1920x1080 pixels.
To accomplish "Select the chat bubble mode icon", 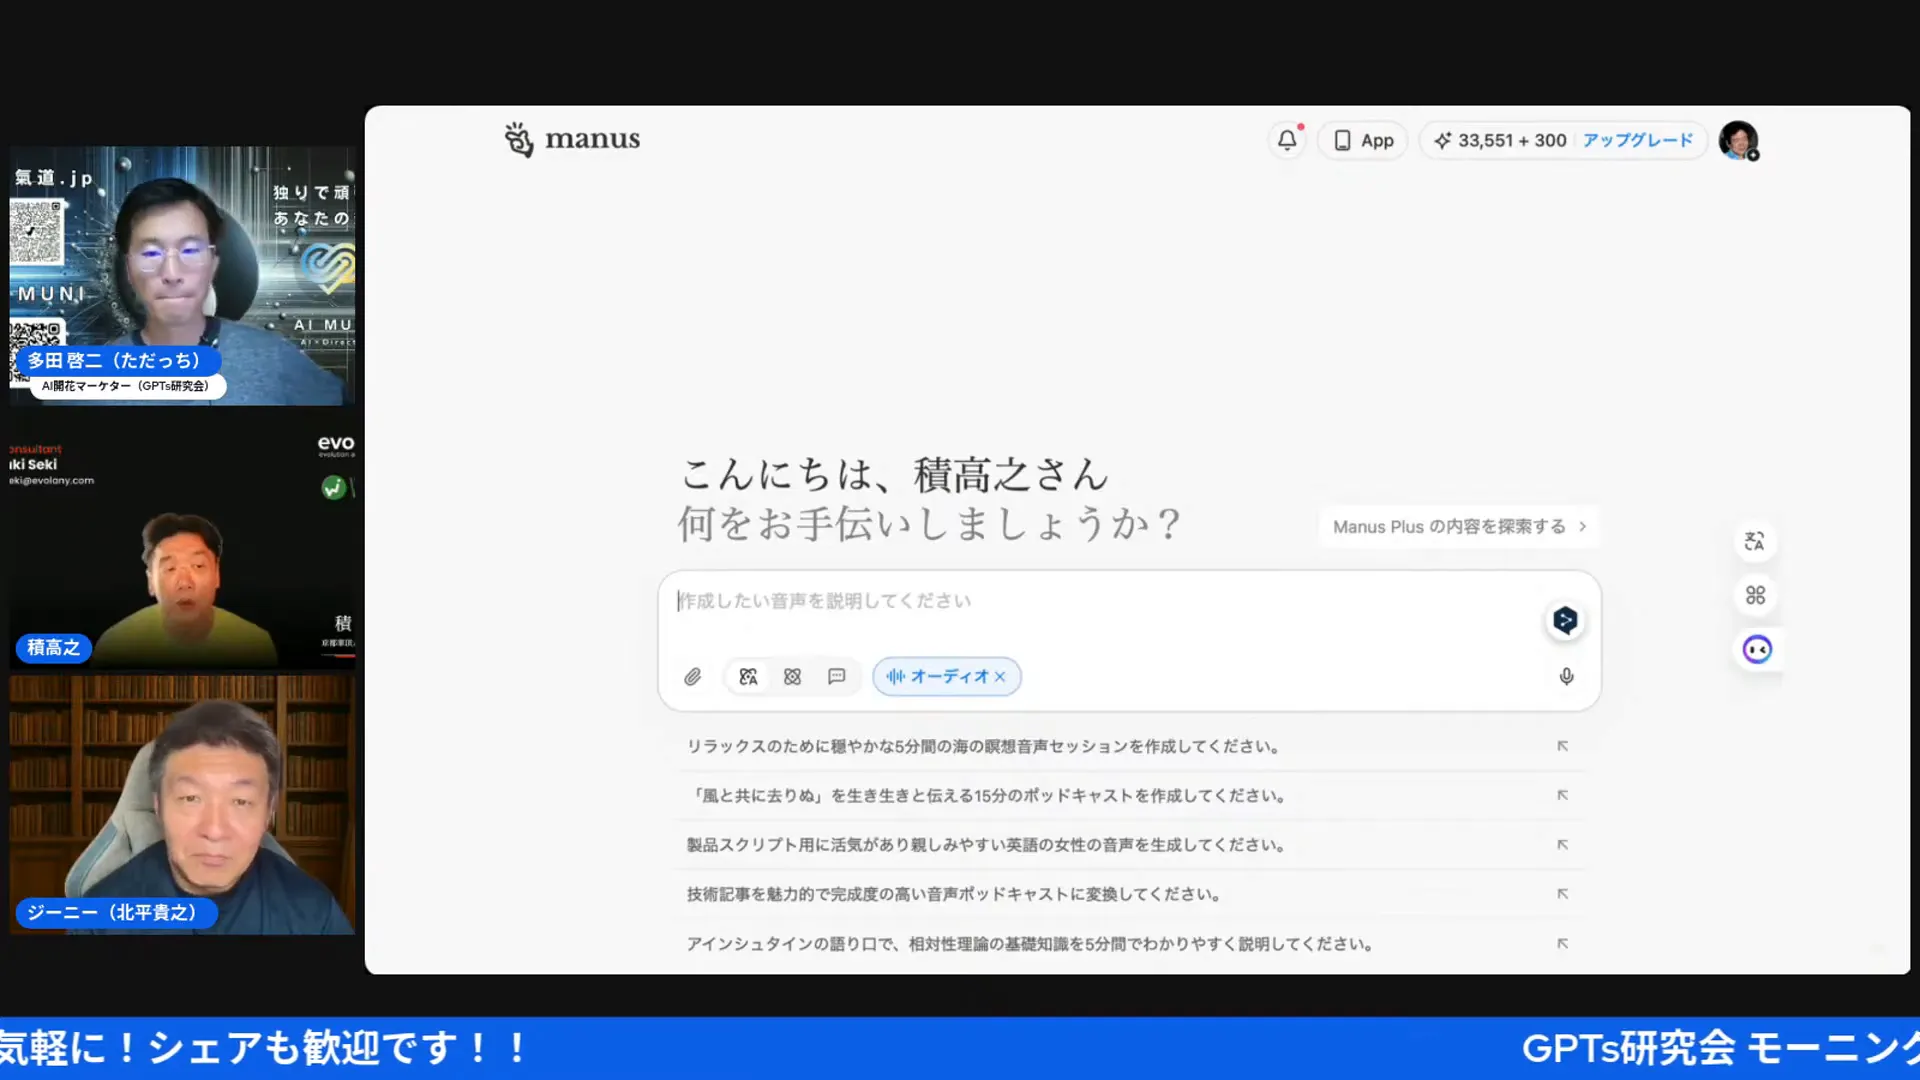I will 836,677.
